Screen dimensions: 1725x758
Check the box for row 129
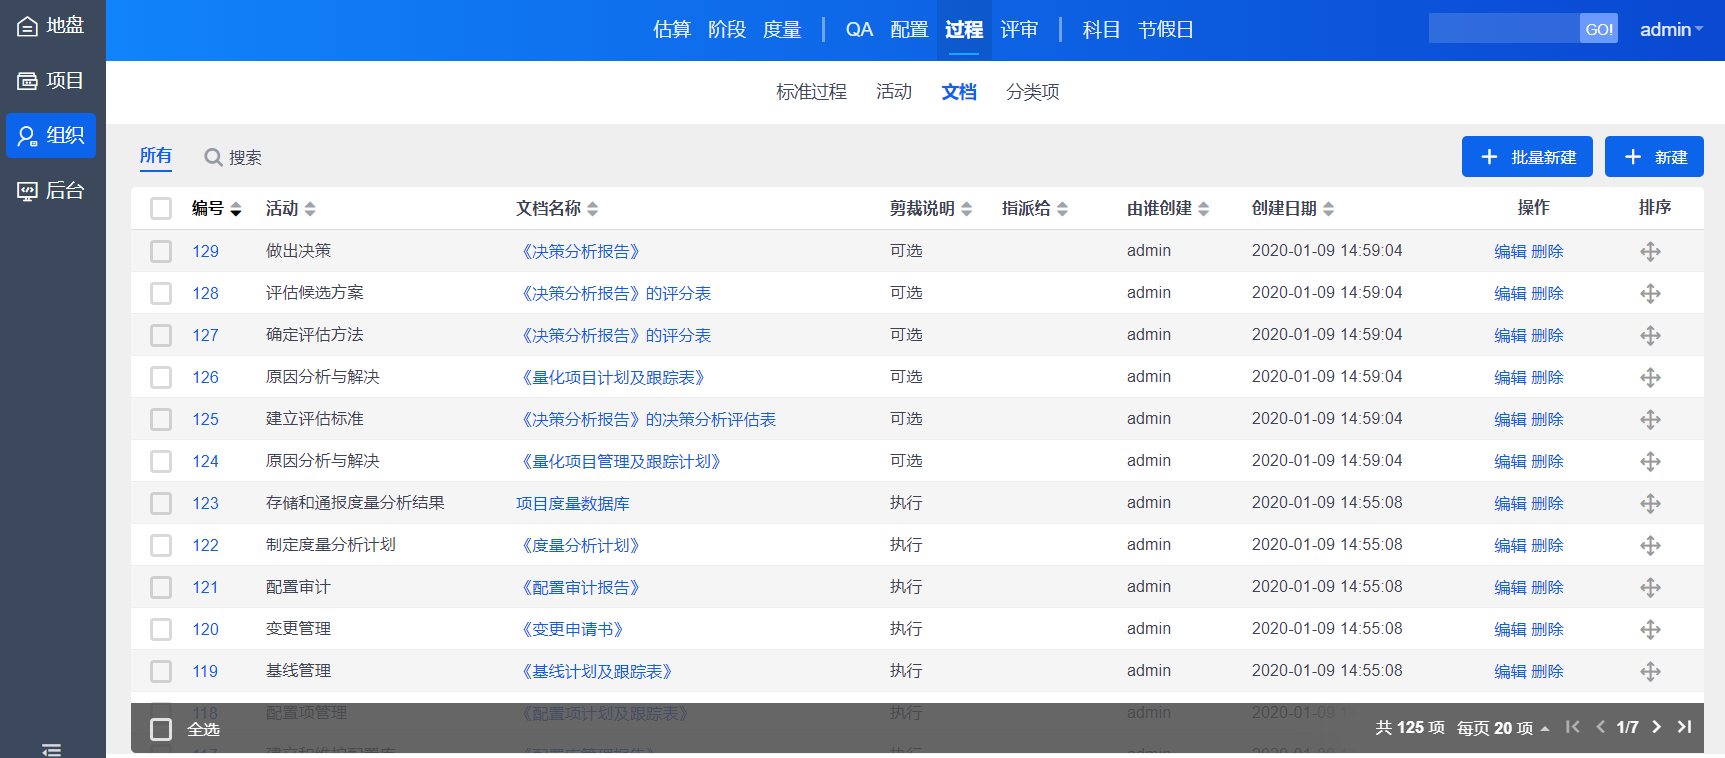[161, 251]
